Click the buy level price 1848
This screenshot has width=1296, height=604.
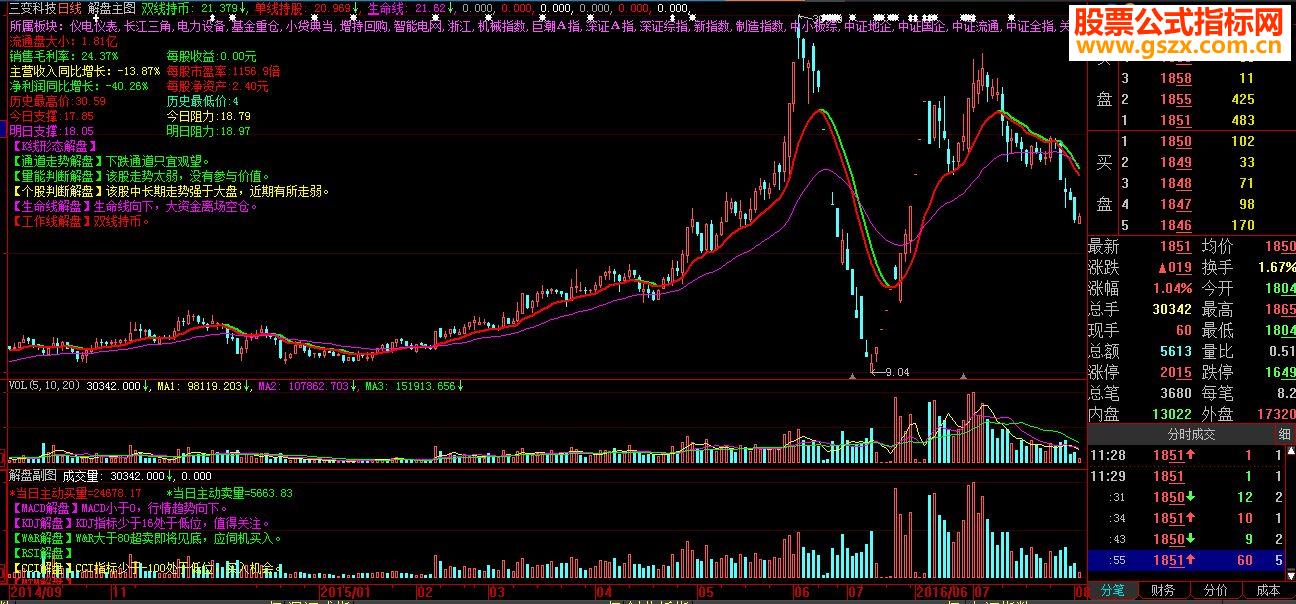coord(1175,184)
